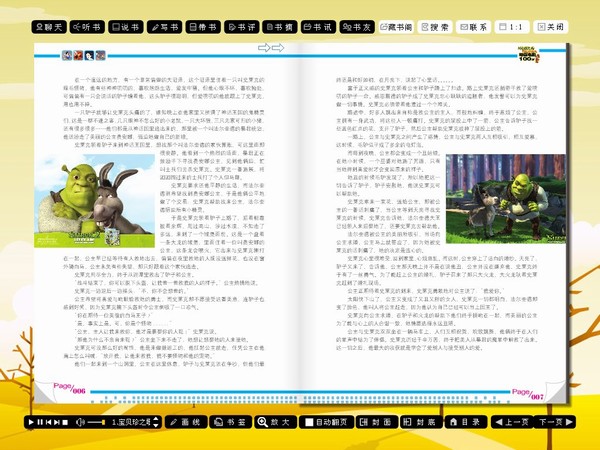This screenshot has height=450, width=600.
Task: Click the 搜索 search button
Action: tap(435, 27)
